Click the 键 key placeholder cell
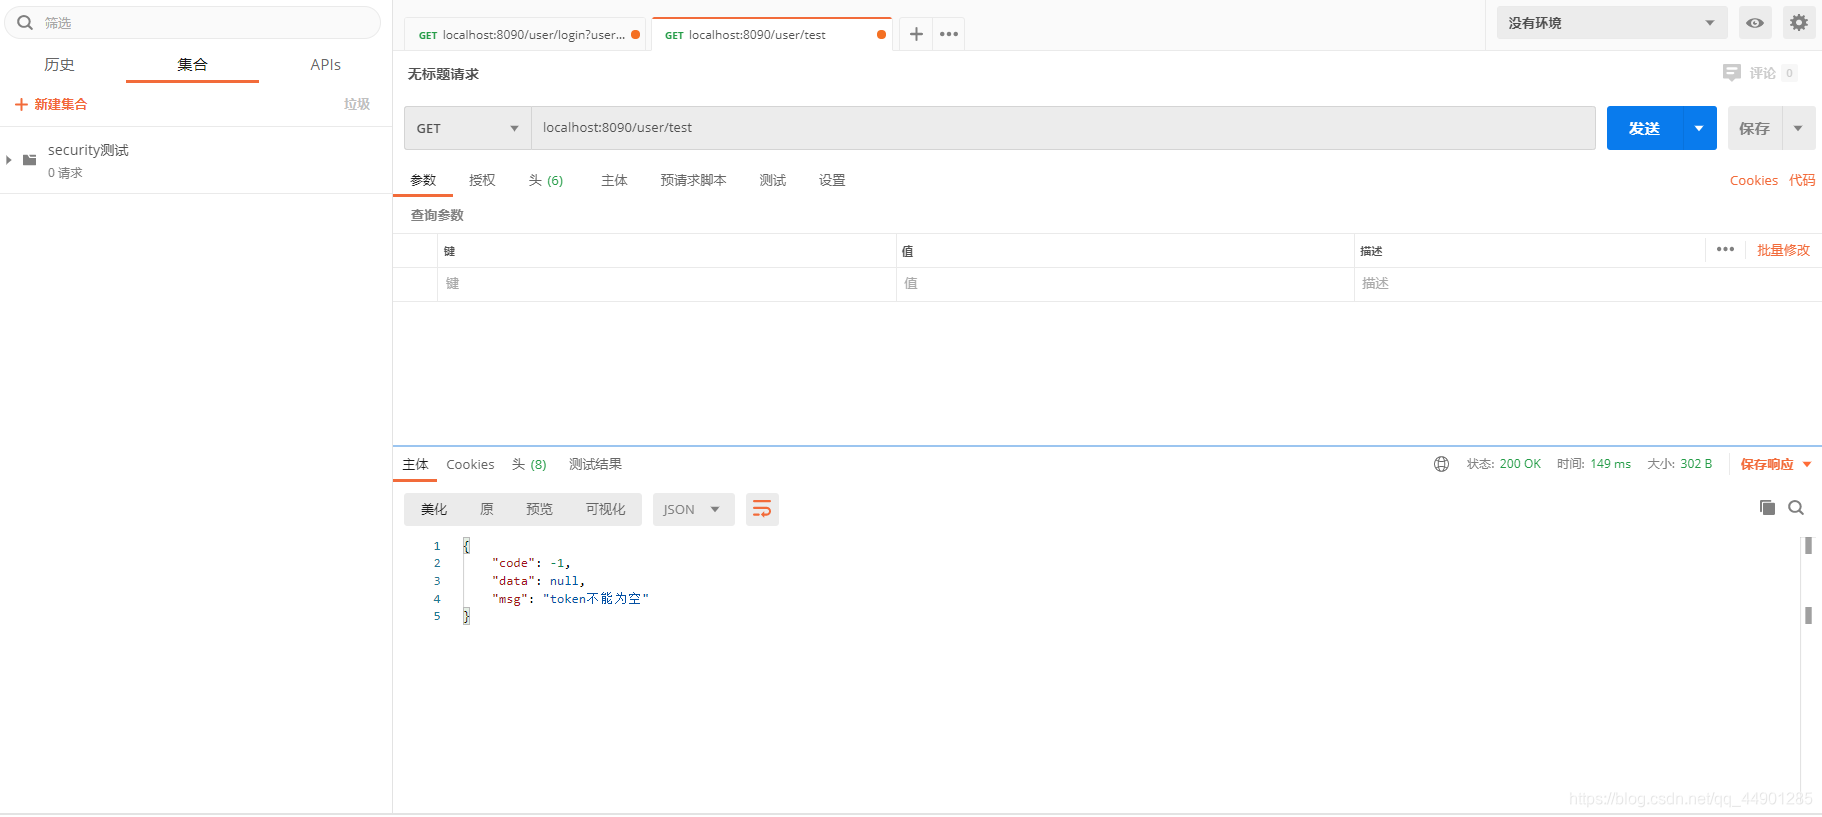 pyautogui.click(x=667, y=284)
